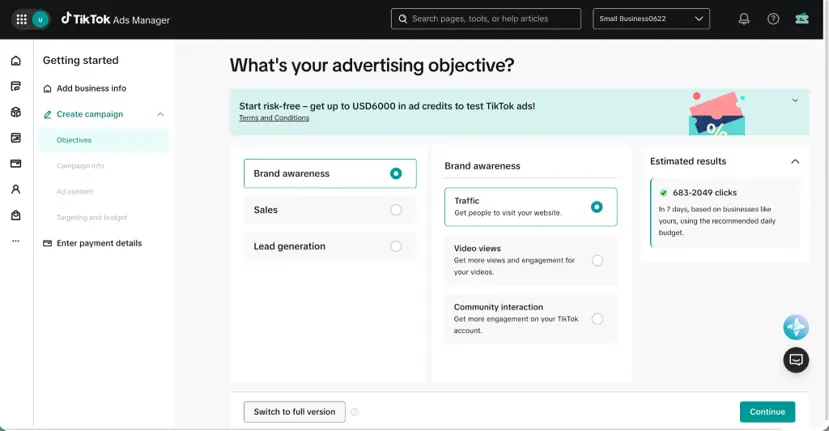Go to Objectives sub-step
This screenshot has width=829, height=431.
104,140
